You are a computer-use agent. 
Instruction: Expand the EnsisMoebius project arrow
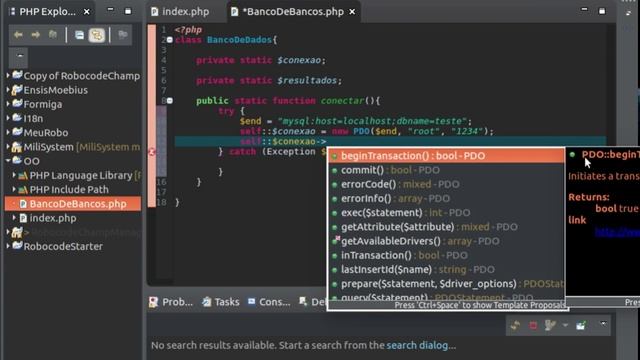point(8,90)
